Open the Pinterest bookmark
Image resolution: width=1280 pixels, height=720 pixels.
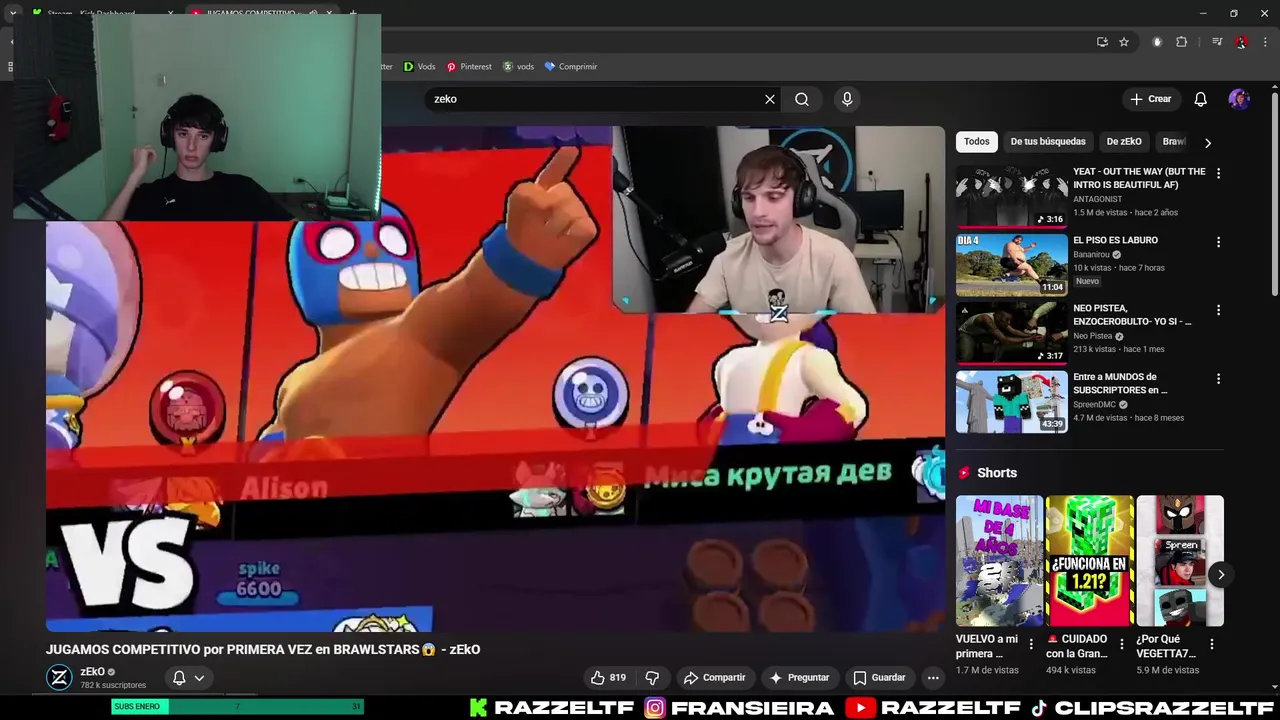pyautogui.click(x=469, y=67)
